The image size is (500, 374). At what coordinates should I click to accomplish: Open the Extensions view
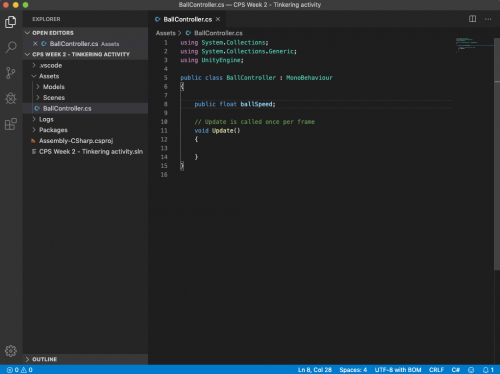tap(11, 124)
